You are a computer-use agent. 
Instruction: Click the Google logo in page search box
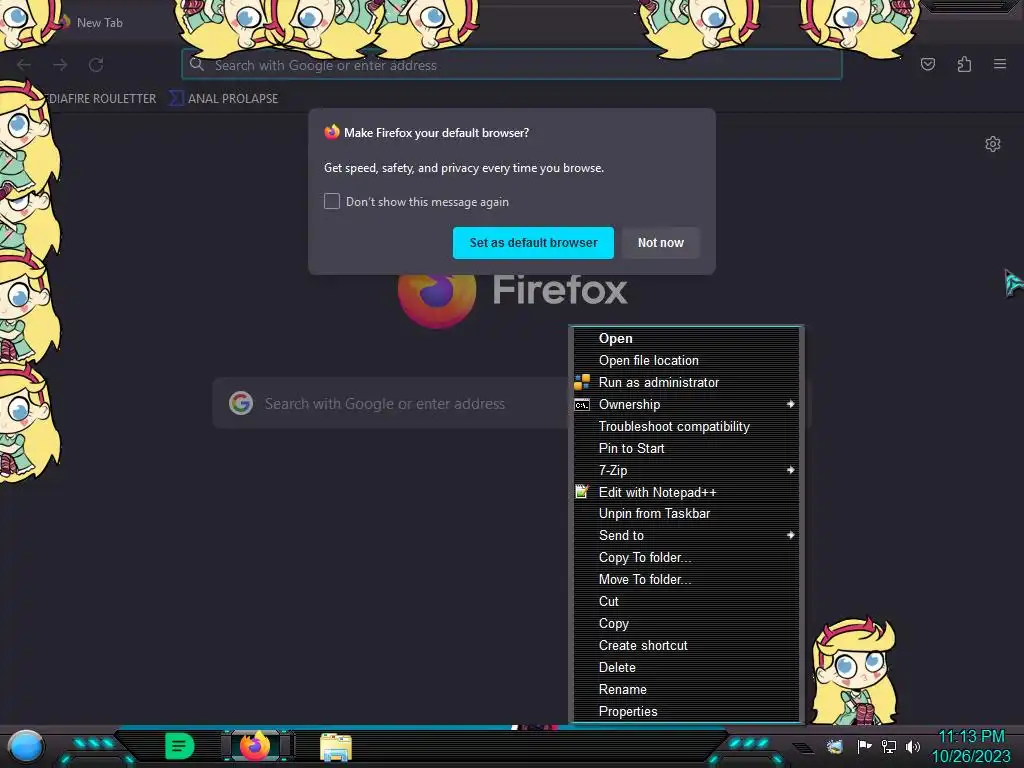tap(241, 403)
